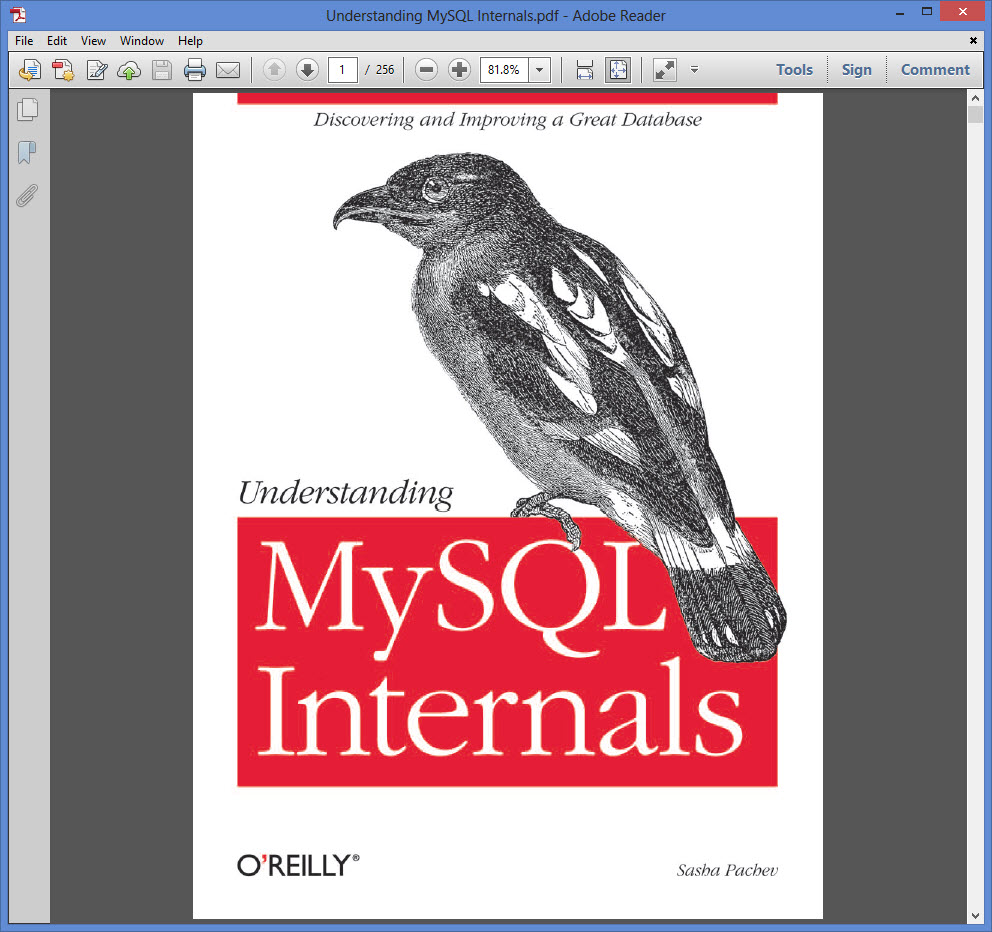
Task: Click the Save file floppy icon
Action: click(162, 70)
